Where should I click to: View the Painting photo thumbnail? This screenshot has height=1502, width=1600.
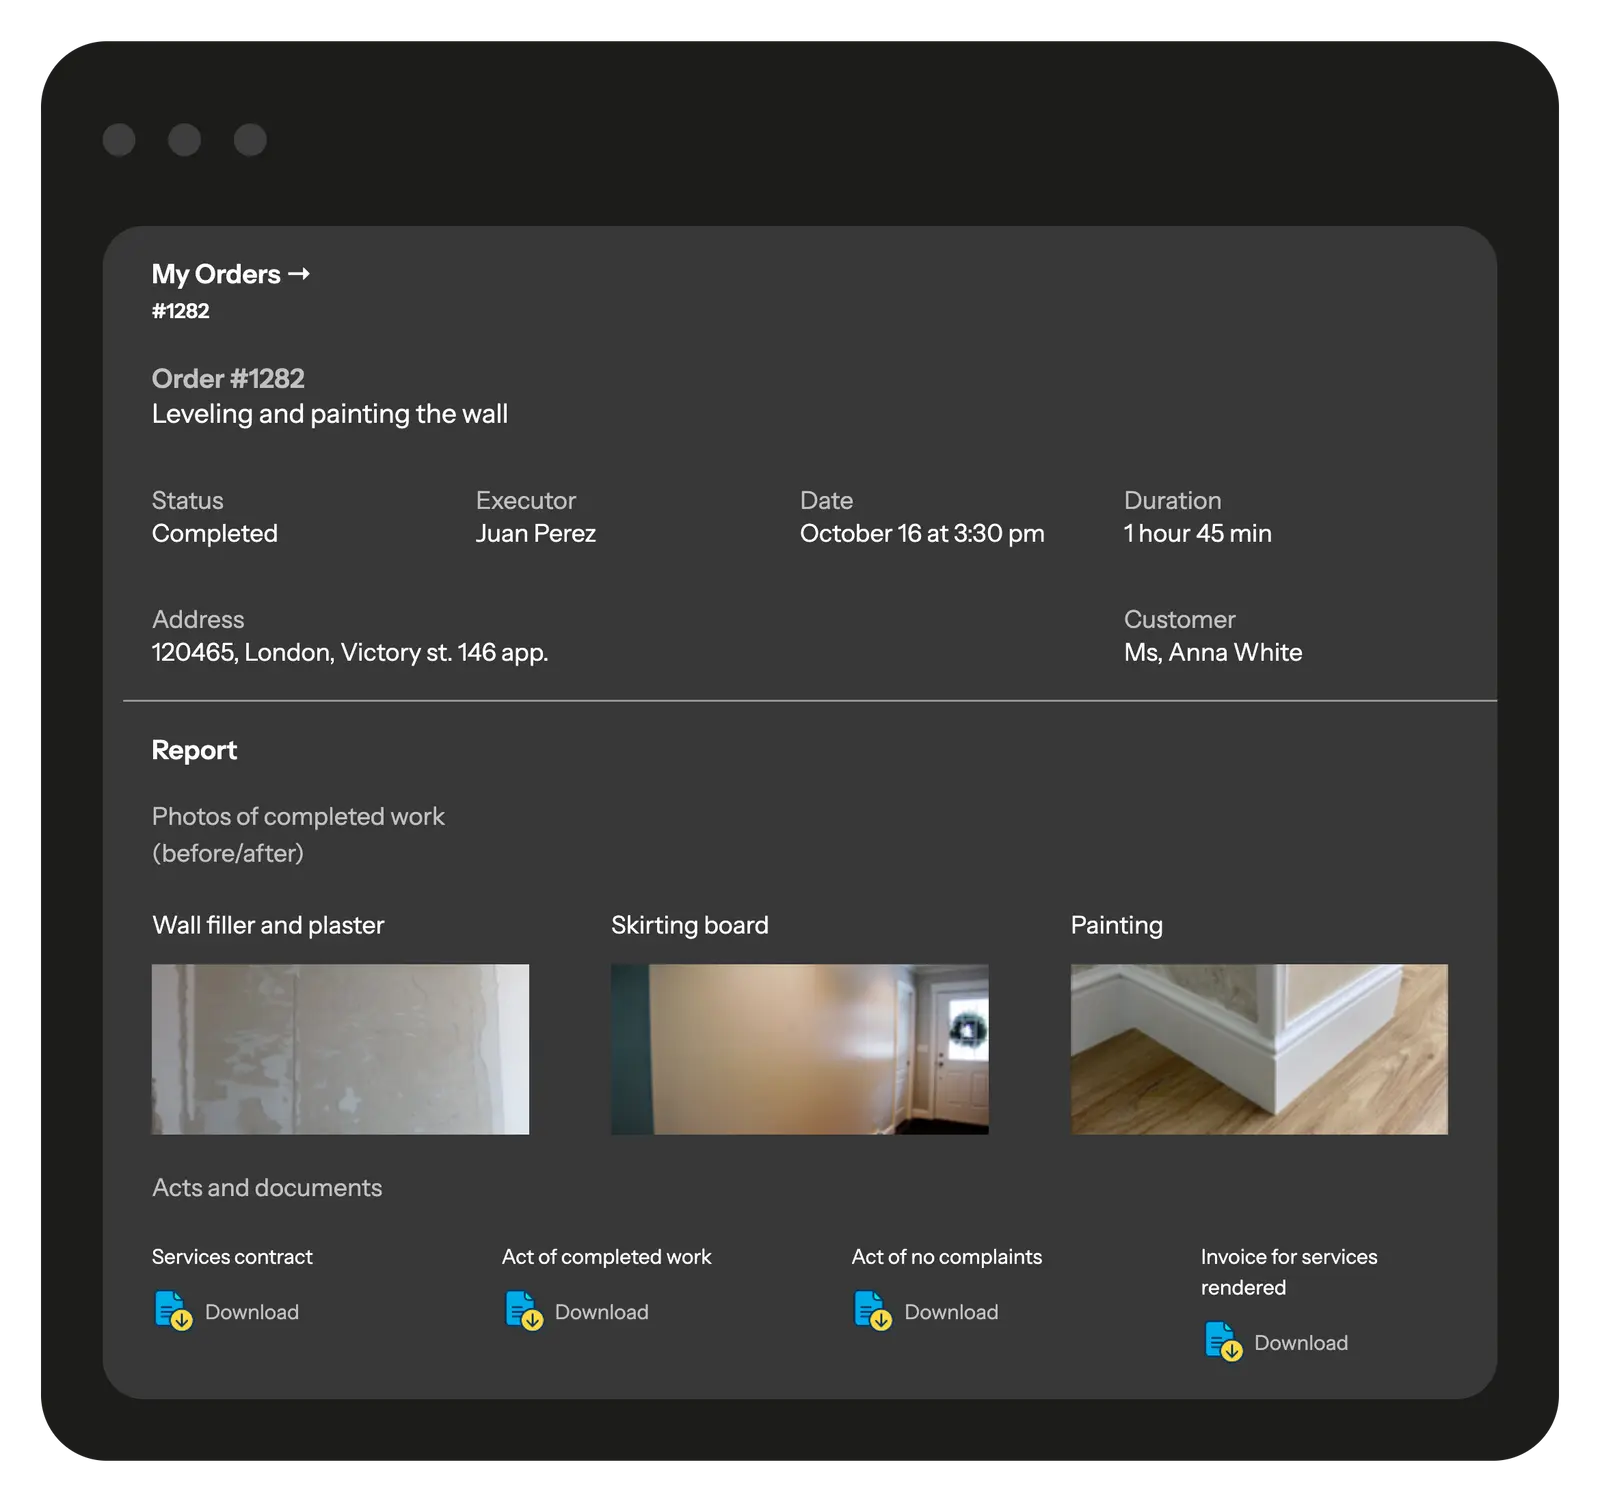pyautogui.click(x=1259, y=1049)
